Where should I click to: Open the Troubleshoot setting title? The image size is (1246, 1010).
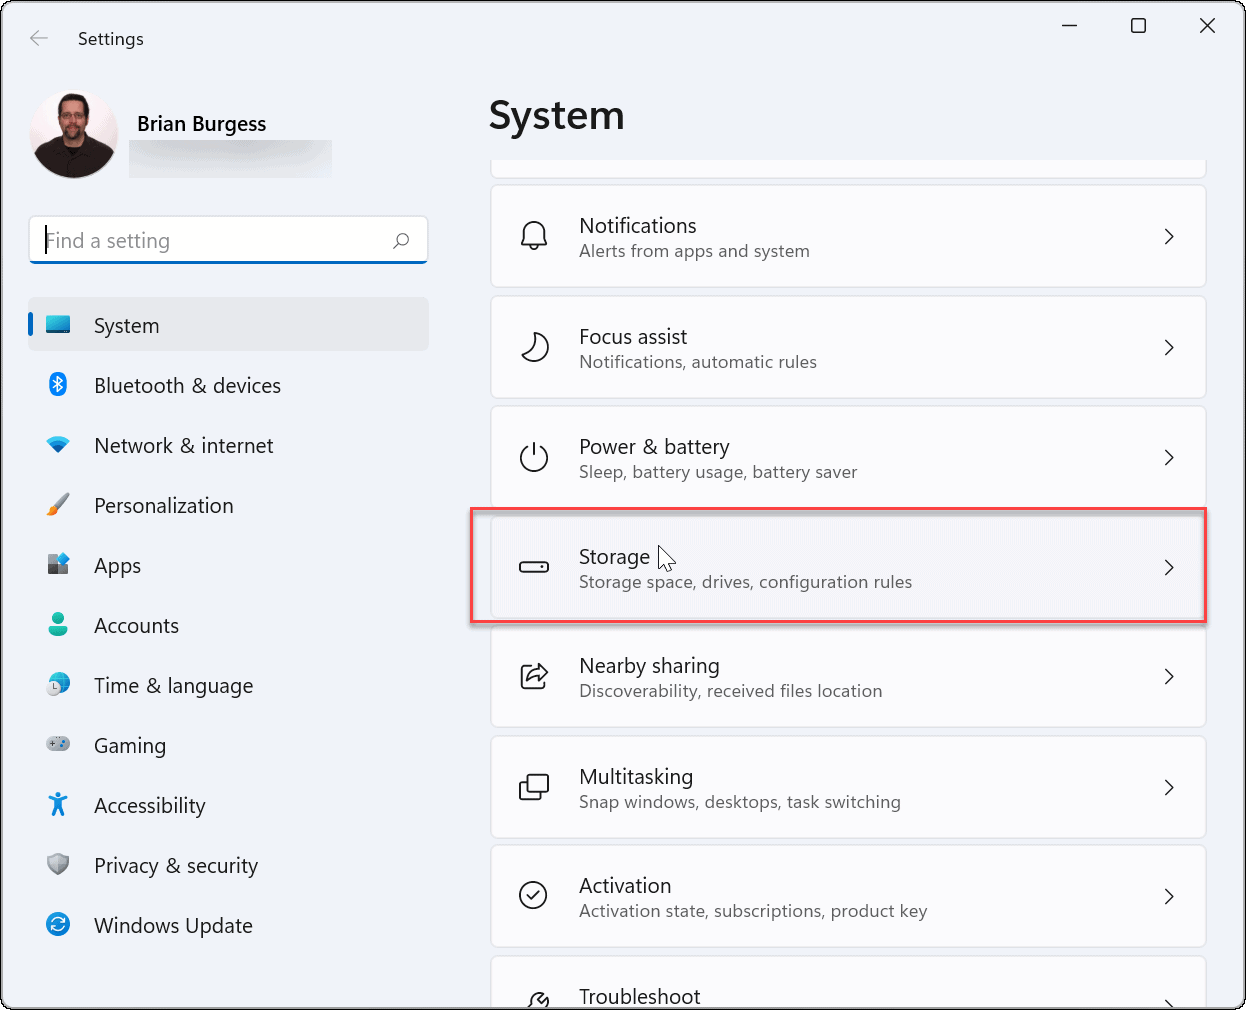click(x=640, y=997)
